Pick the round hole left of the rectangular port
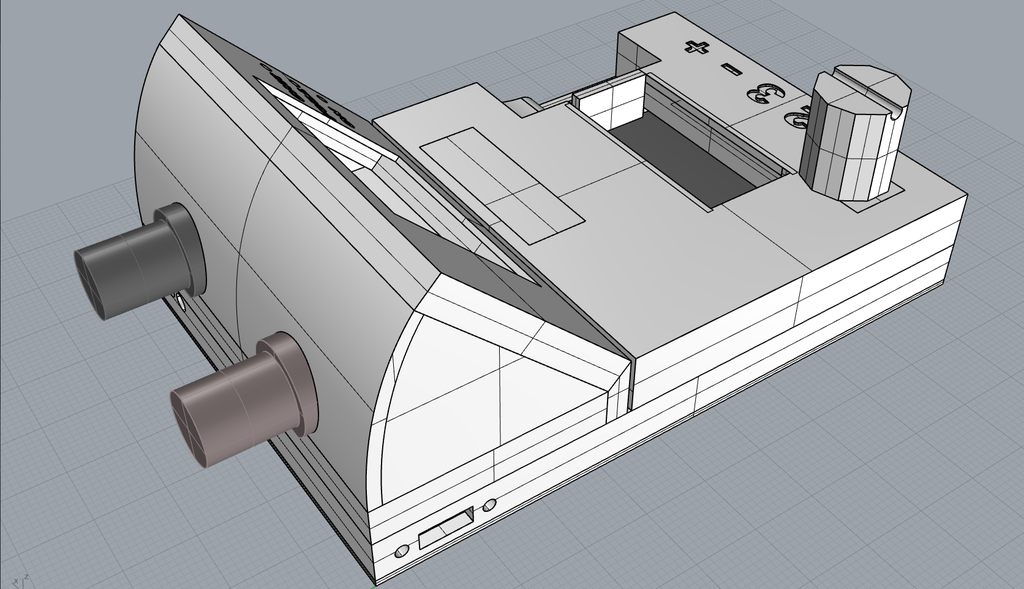This screenshot has width=1024, height=589. click(x=402, y=552)
